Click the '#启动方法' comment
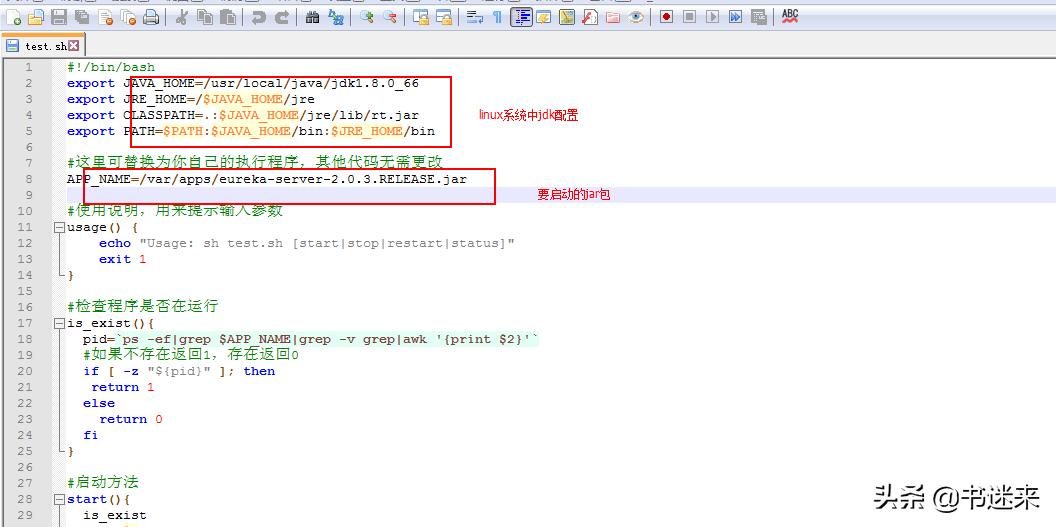The height and width of the screenshot is (527, 1056). click(x=102, y=483)
